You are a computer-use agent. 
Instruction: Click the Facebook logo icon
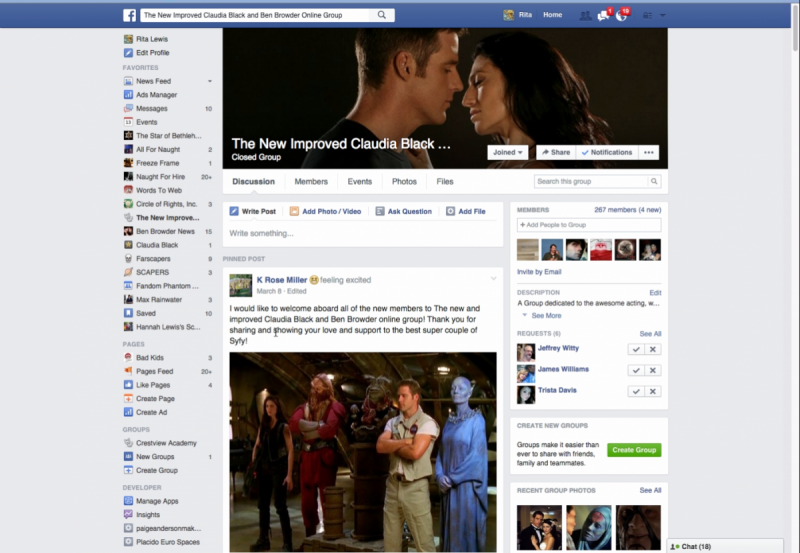coord(130,15)
